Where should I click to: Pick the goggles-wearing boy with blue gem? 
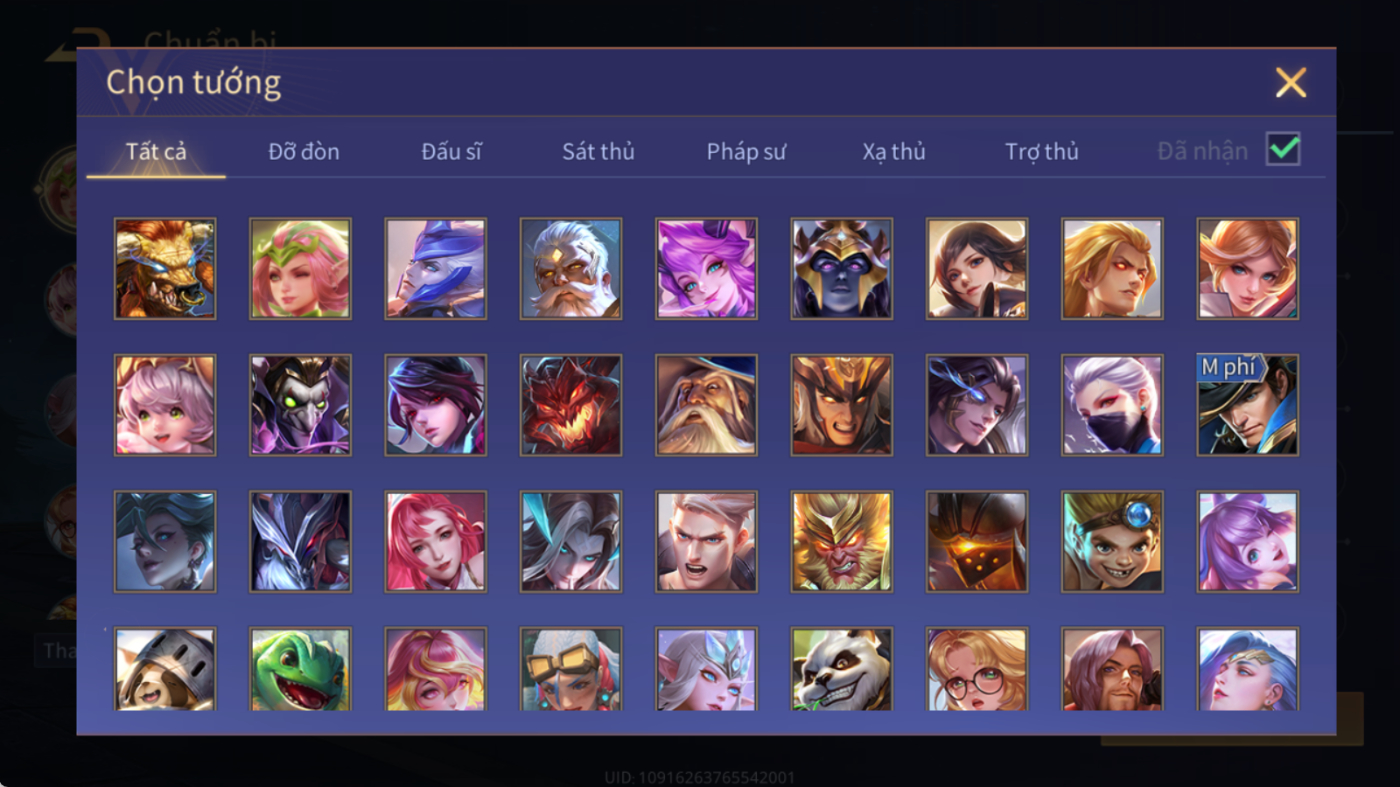(1112, 541)
